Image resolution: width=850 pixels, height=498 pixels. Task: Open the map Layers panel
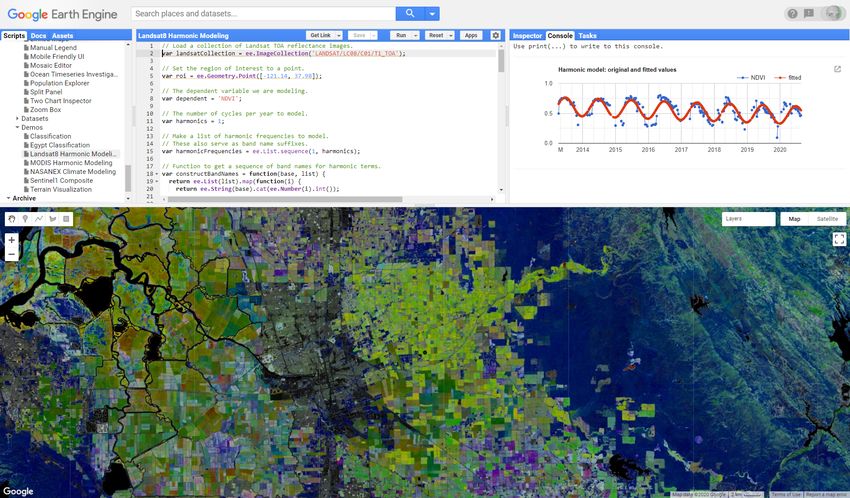pos(749,219)
